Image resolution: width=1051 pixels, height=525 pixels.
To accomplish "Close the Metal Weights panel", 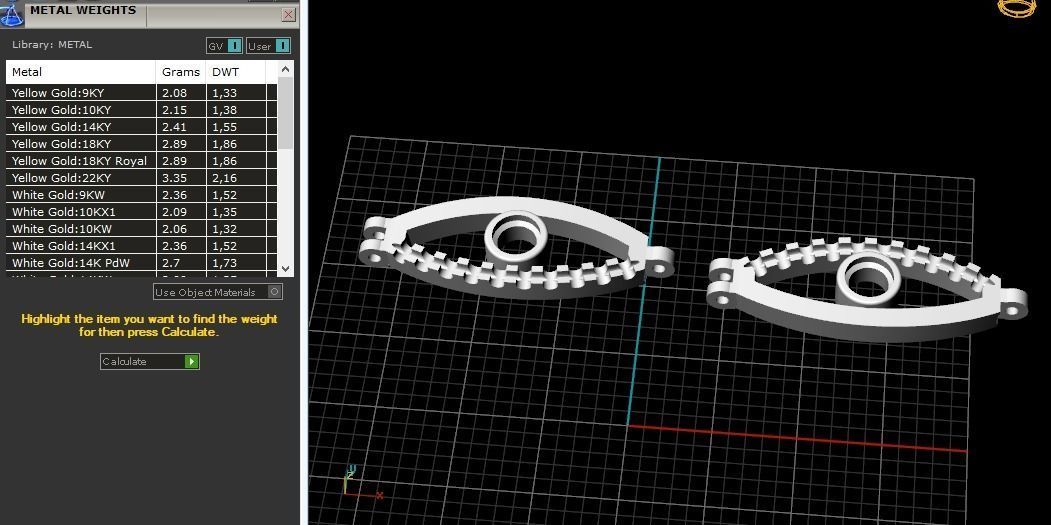I will (x=289, y=15).
